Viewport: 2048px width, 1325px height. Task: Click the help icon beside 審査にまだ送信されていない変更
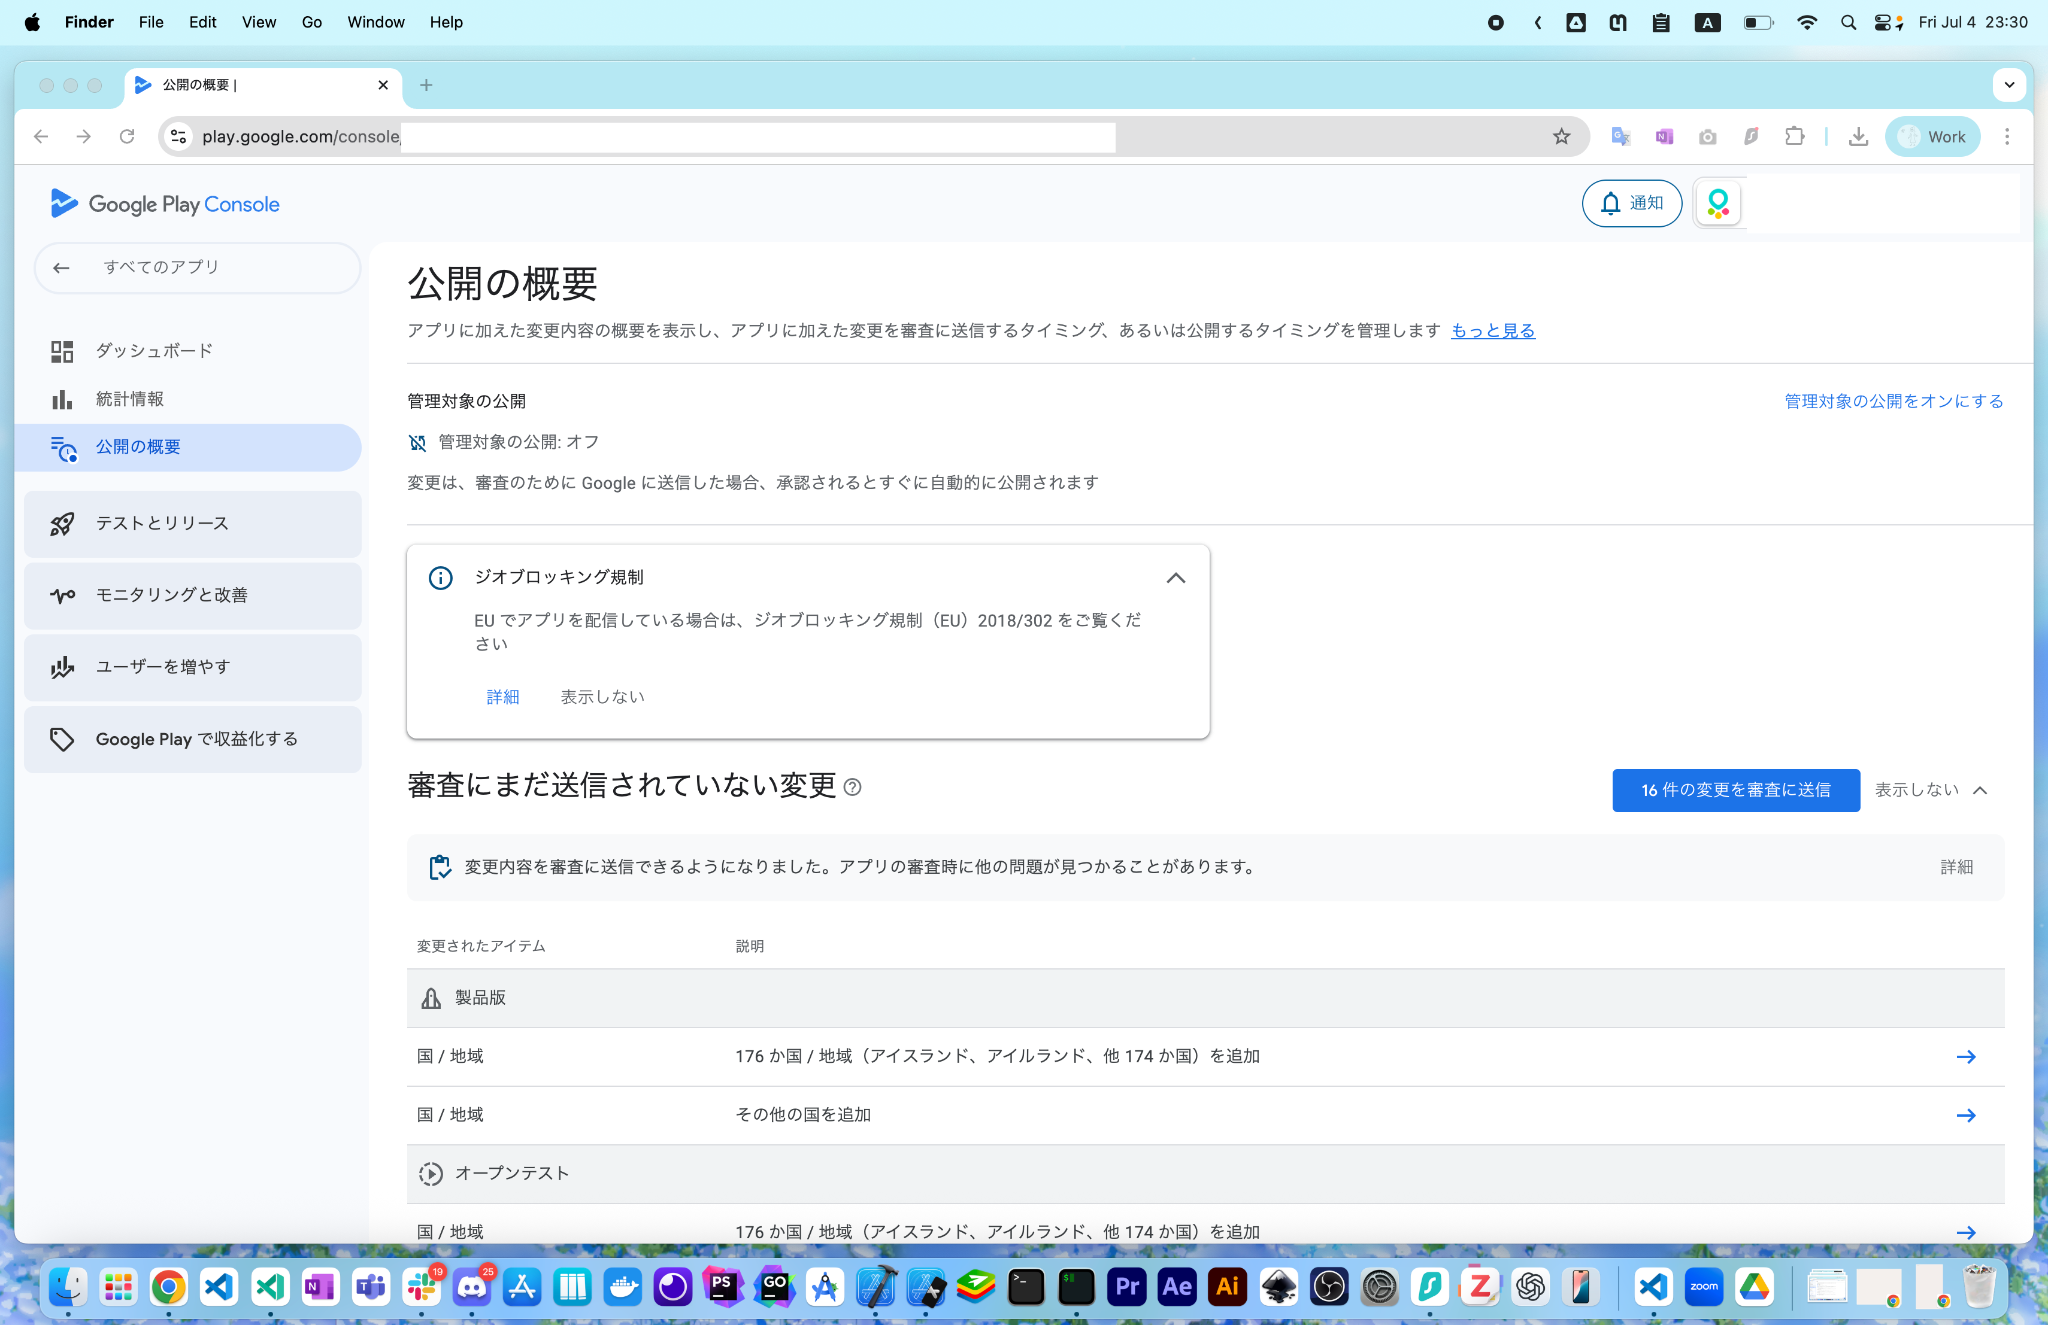[x=852, y=787]
